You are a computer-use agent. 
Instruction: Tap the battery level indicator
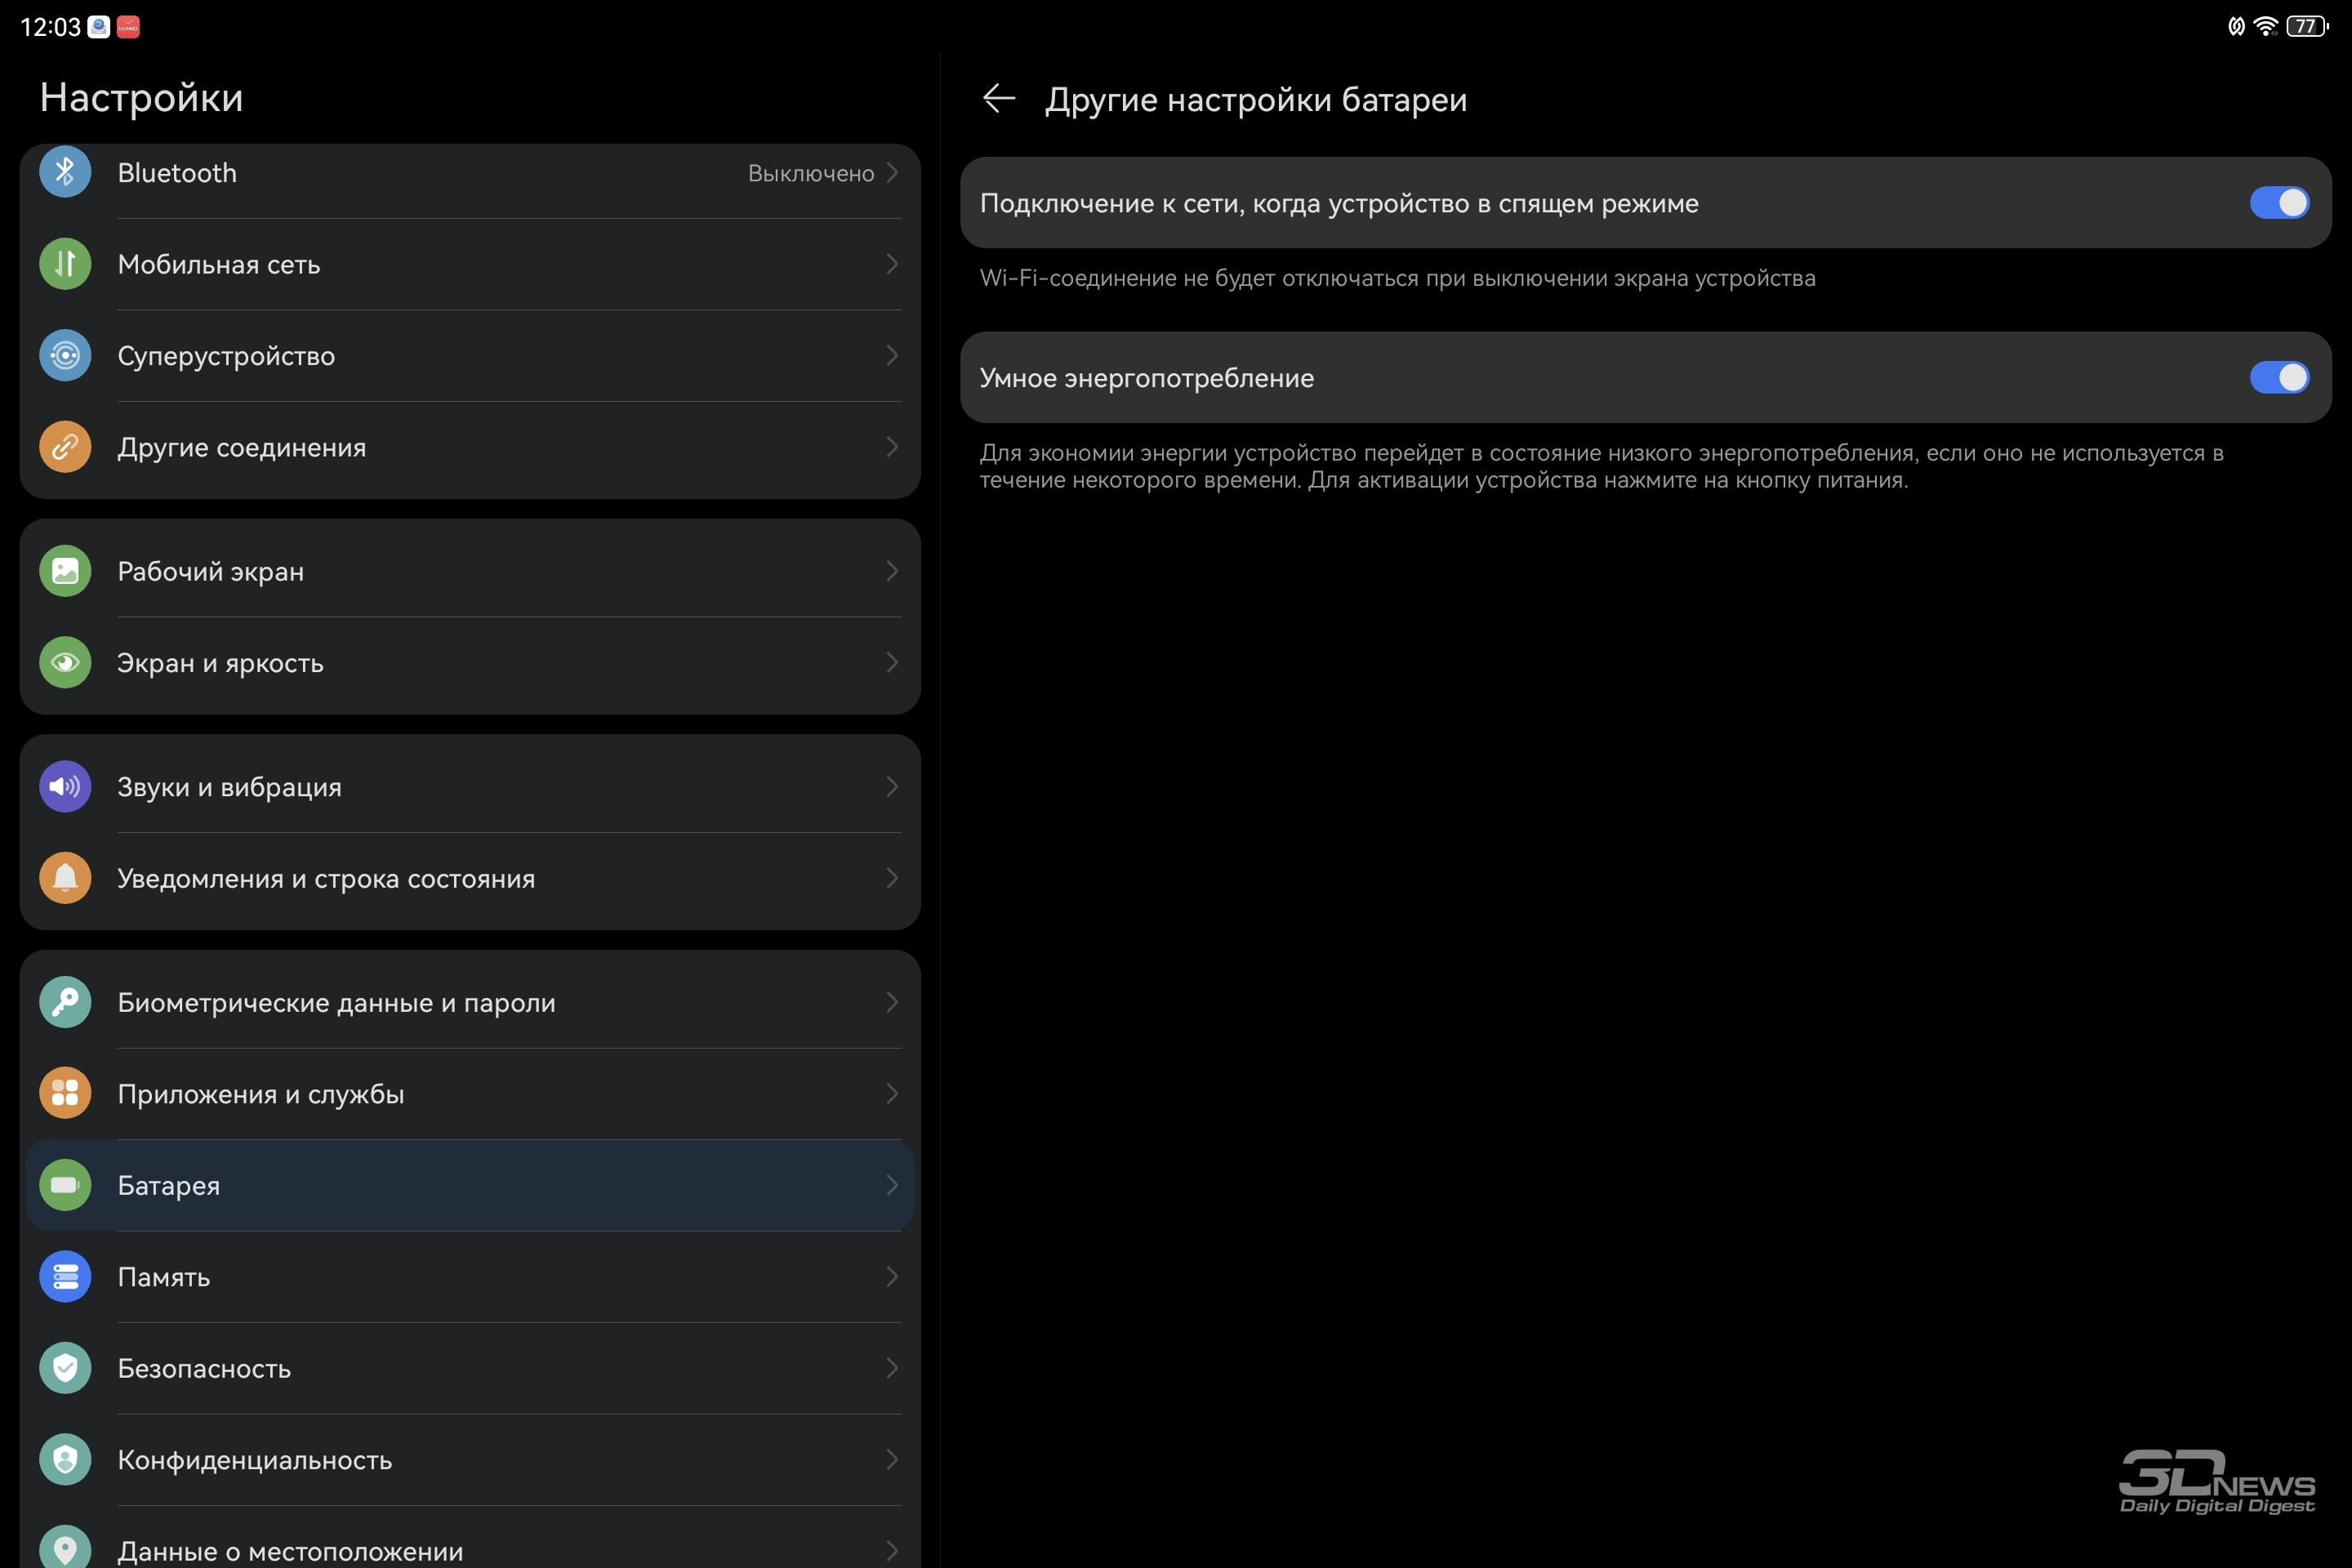[x=2306, y=26]
